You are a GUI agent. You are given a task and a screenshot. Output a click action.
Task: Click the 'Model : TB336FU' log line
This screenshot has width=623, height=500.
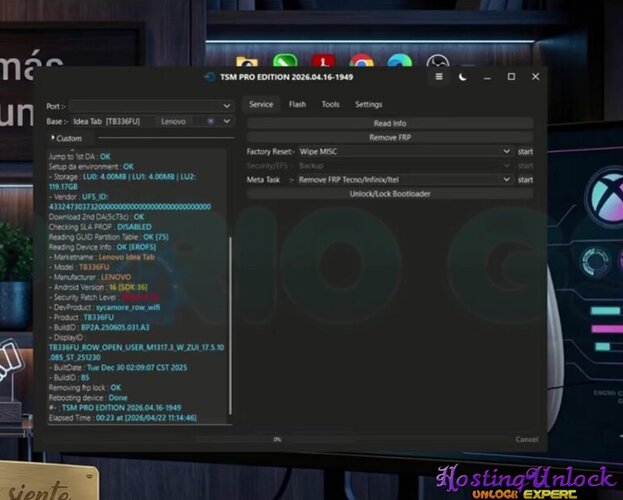79,267
